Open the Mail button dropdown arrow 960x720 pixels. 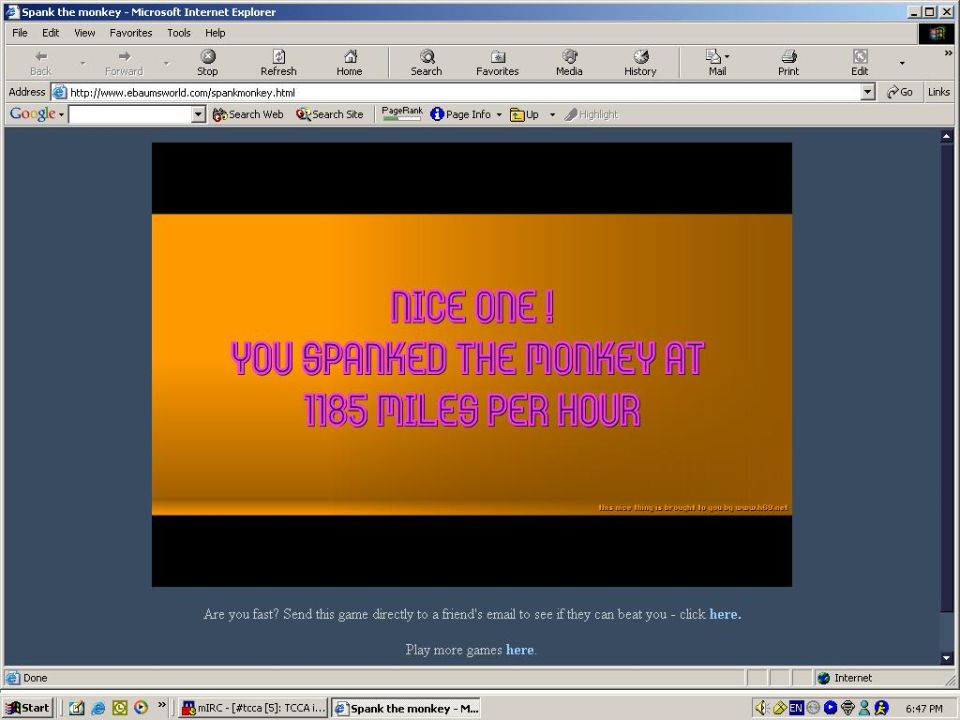tap(727, 56)
